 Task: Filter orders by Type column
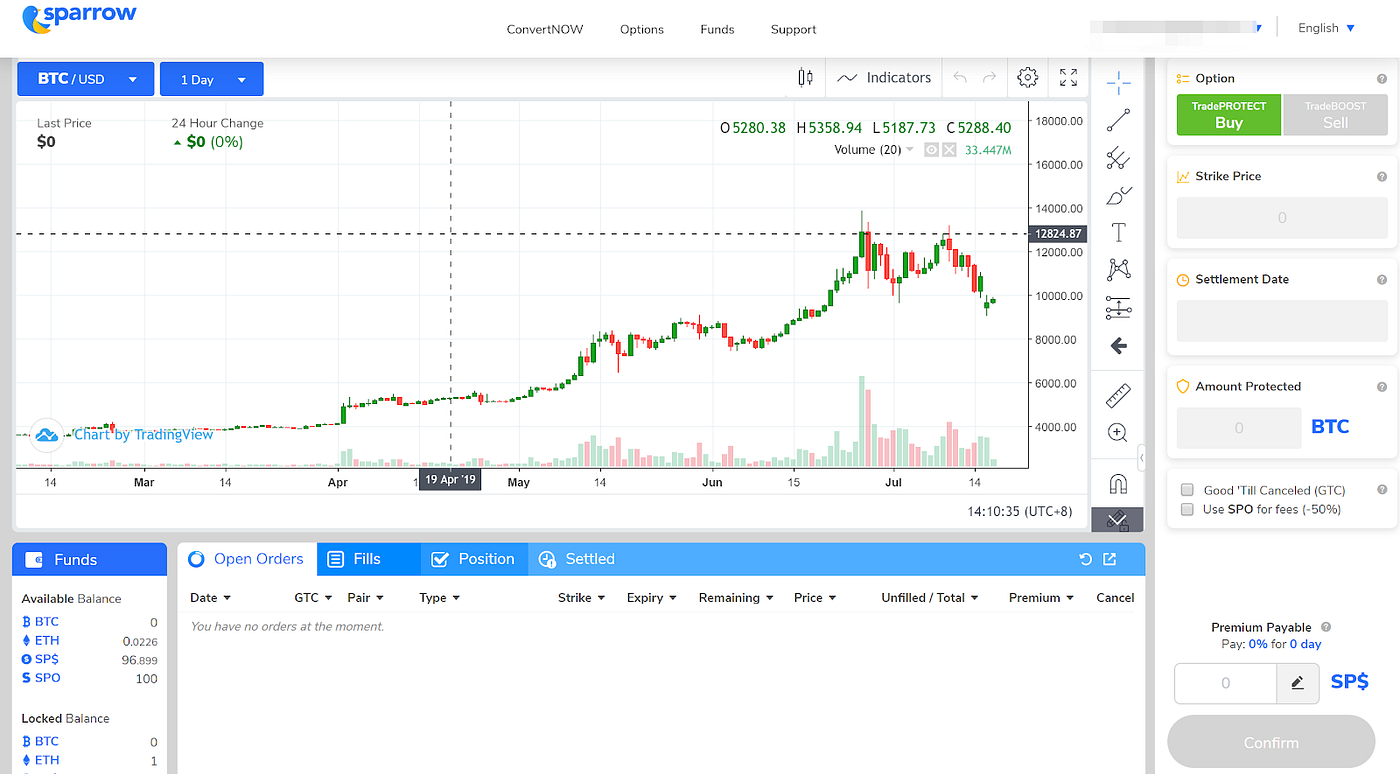click(x=440, y=597)
